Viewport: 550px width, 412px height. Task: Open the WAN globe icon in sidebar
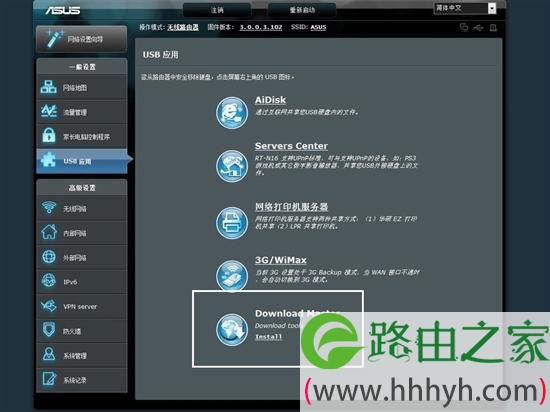coord(48,257)
